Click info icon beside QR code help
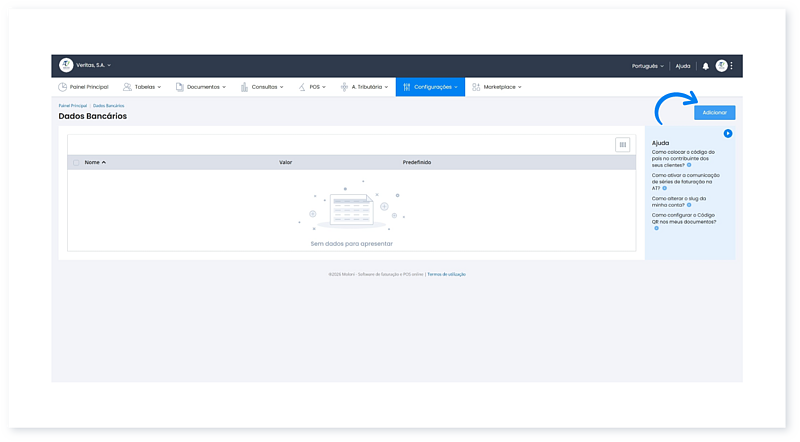 tap(657, 228)
